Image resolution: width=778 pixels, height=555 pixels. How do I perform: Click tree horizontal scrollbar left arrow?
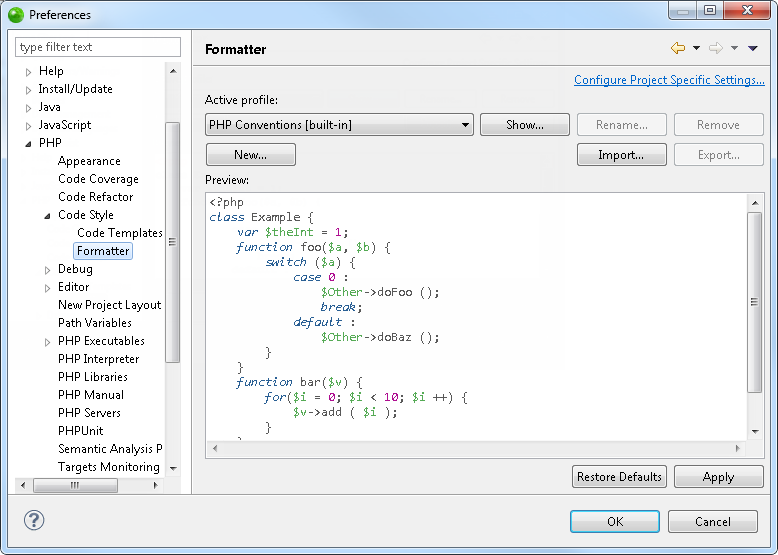coord(23,485)
